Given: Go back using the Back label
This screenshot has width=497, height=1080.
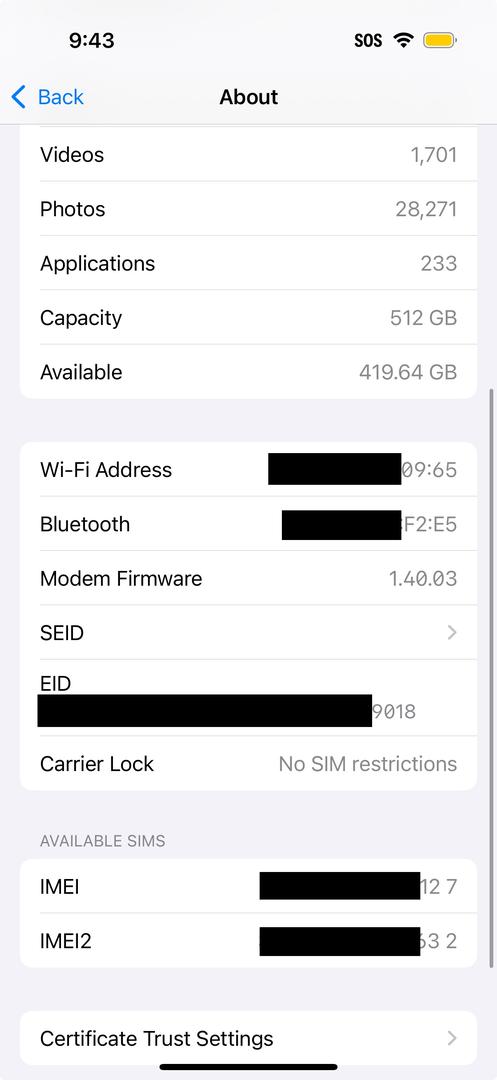Looking at the screenshot, I should [61, 97].
